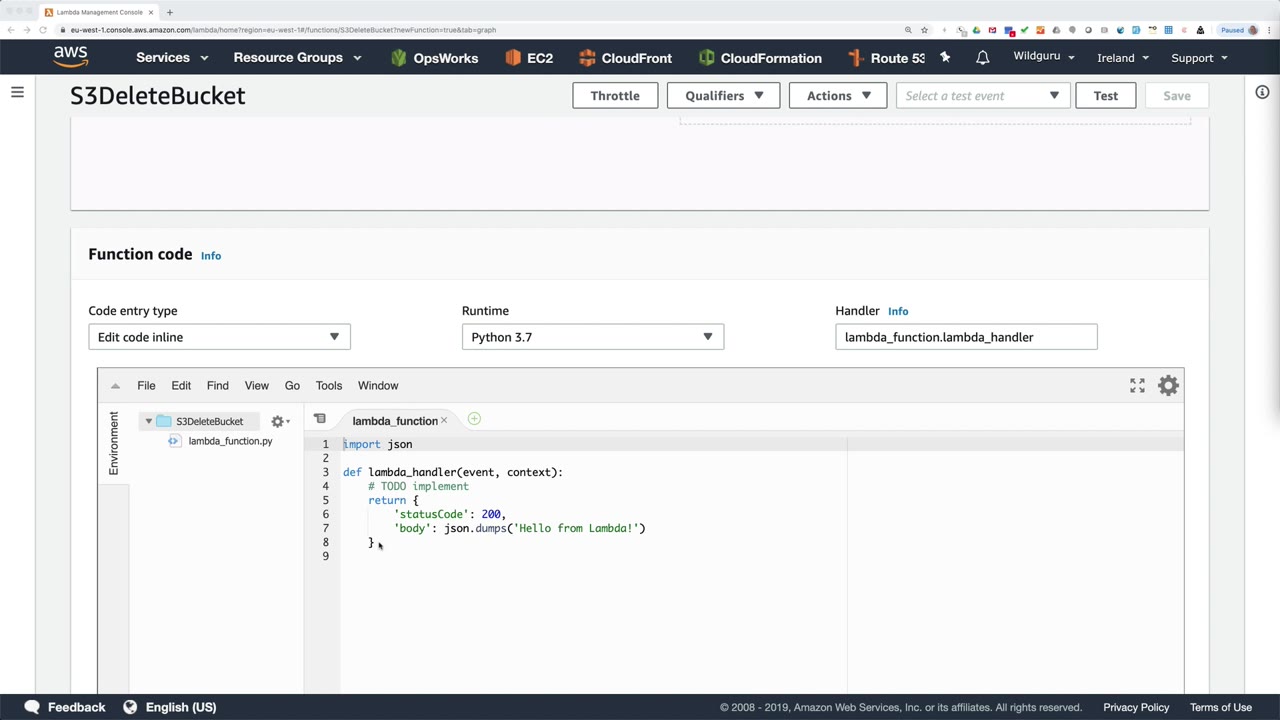
Task: Open new tab with green plus icon
Action: tap(474, 420)
